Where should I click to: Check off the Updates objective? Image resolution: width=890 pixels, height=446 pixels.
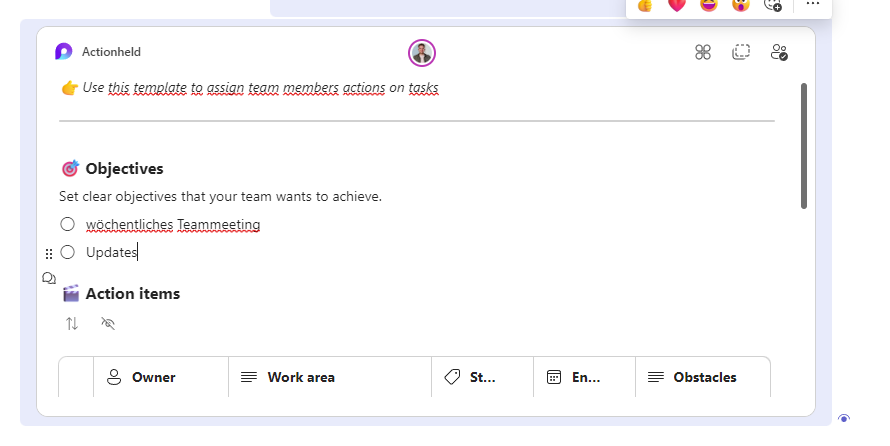coord(68,252)
